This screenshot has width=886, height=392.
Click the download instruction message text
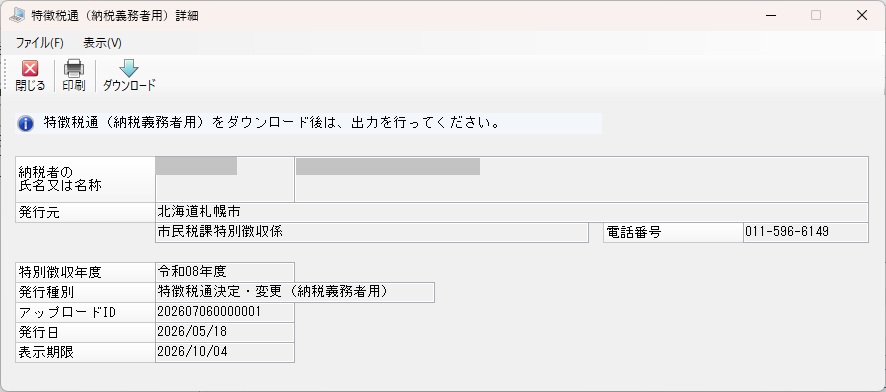point(272,123)
